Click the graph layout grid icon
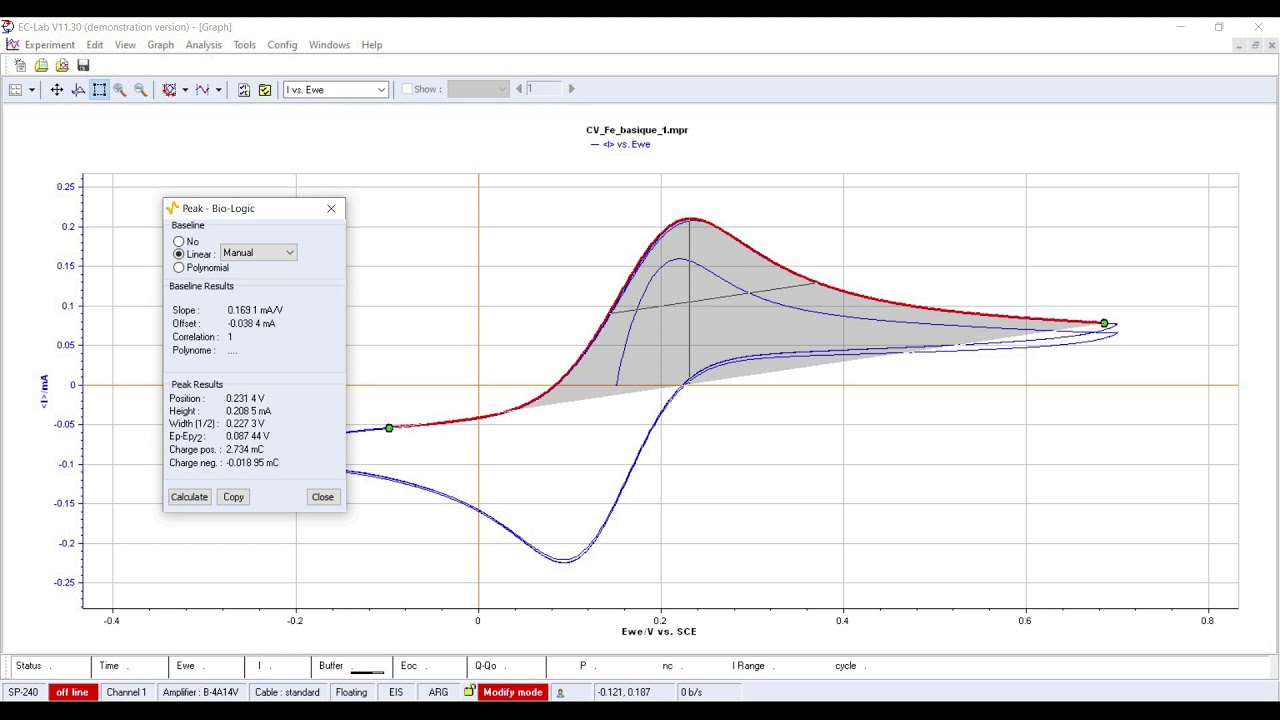The width and height of the screenshot is (1280, 720). (16, 90)
